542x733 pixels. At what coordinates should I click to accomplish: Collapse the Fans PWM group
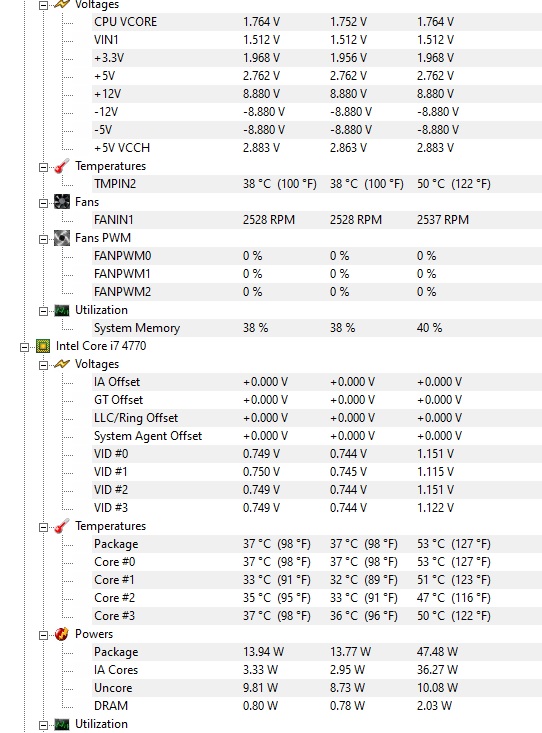[43, 239]
